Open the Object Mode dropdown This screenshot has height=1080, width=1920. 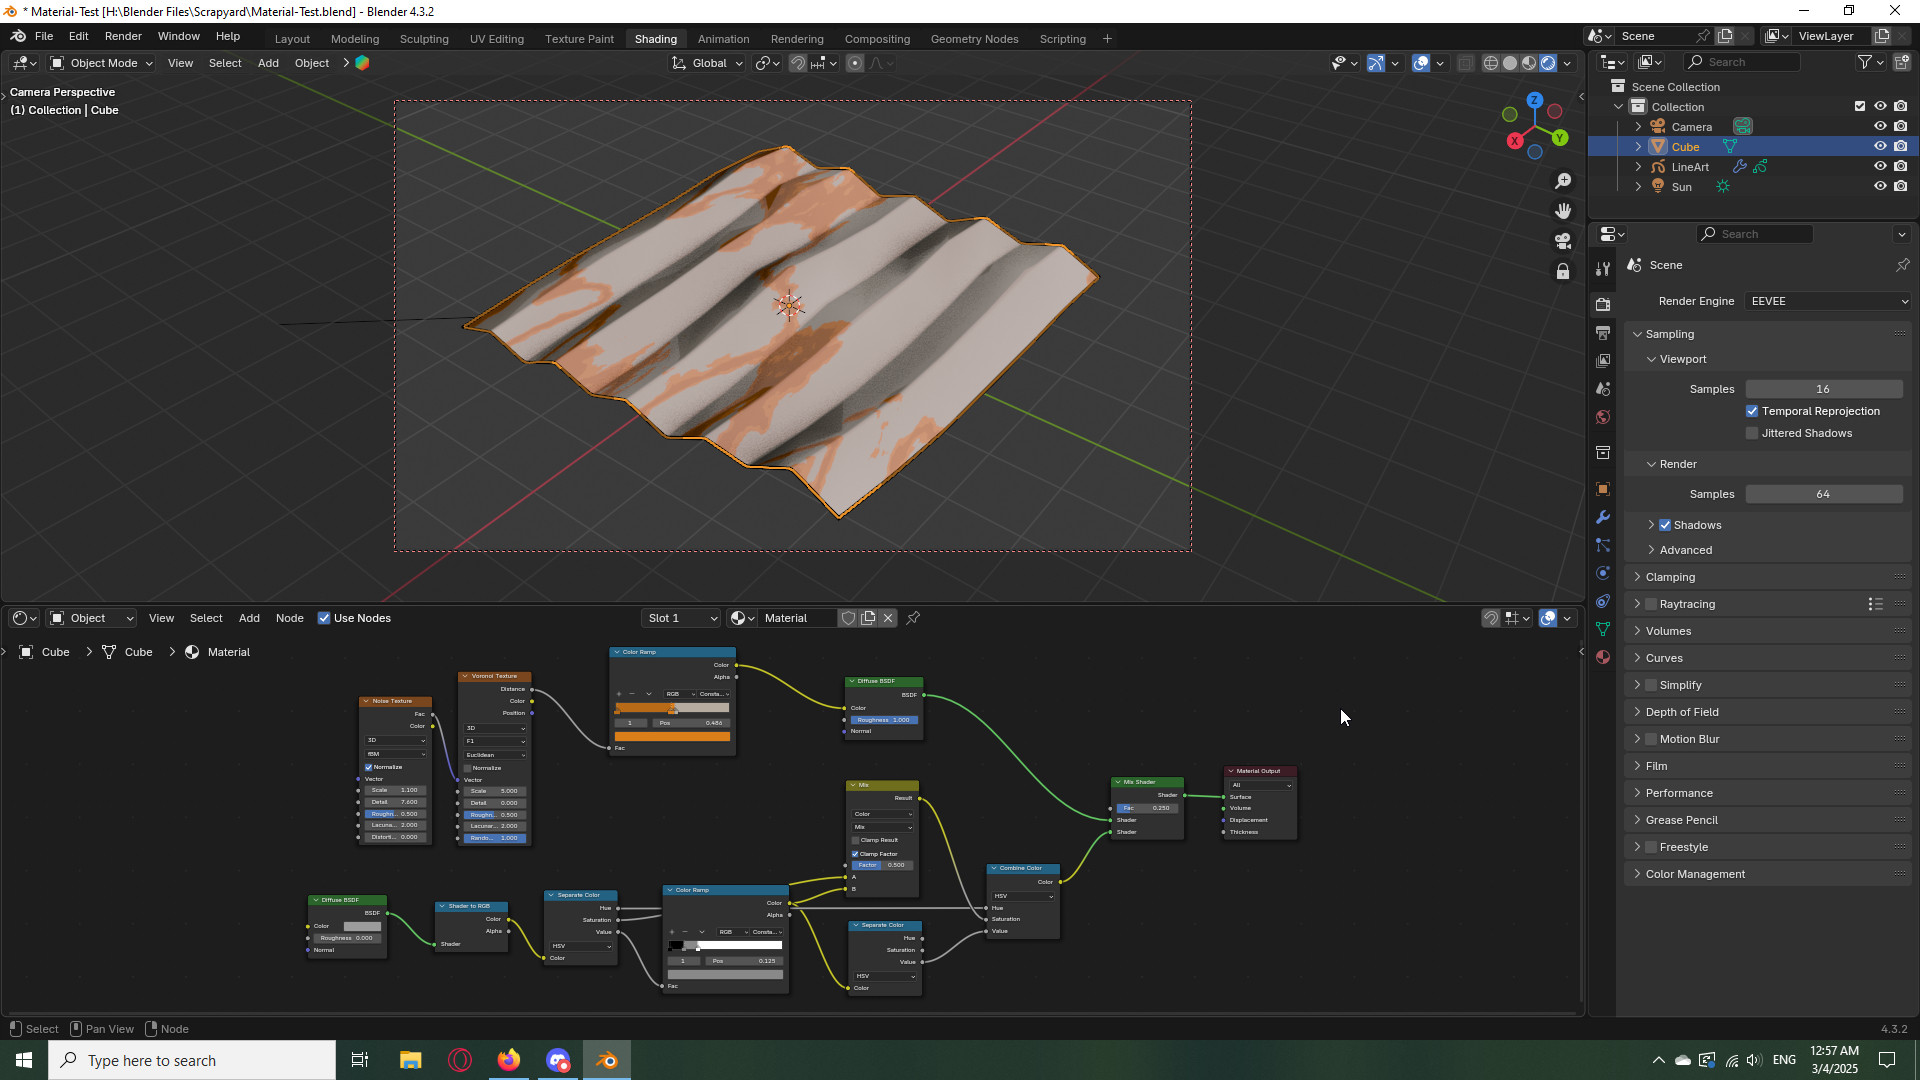[101, 63]
